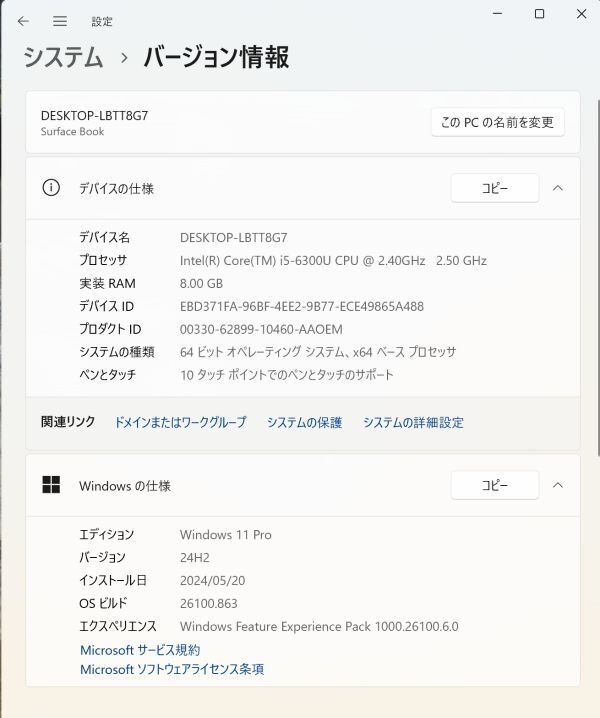
Task: Open システムの詳細設定 link
Action: click(413, 422)
